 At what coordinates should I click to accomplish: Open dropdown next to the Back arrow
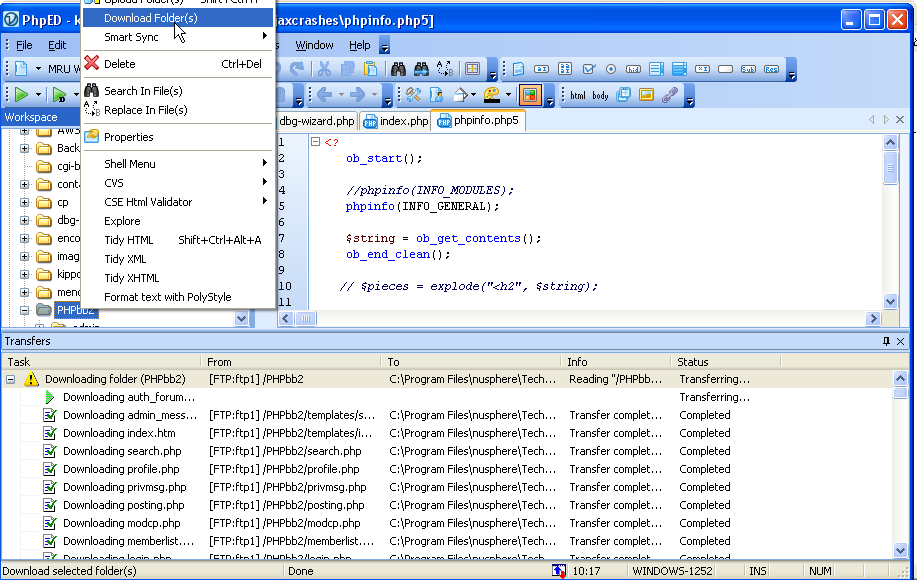(341, 95)
